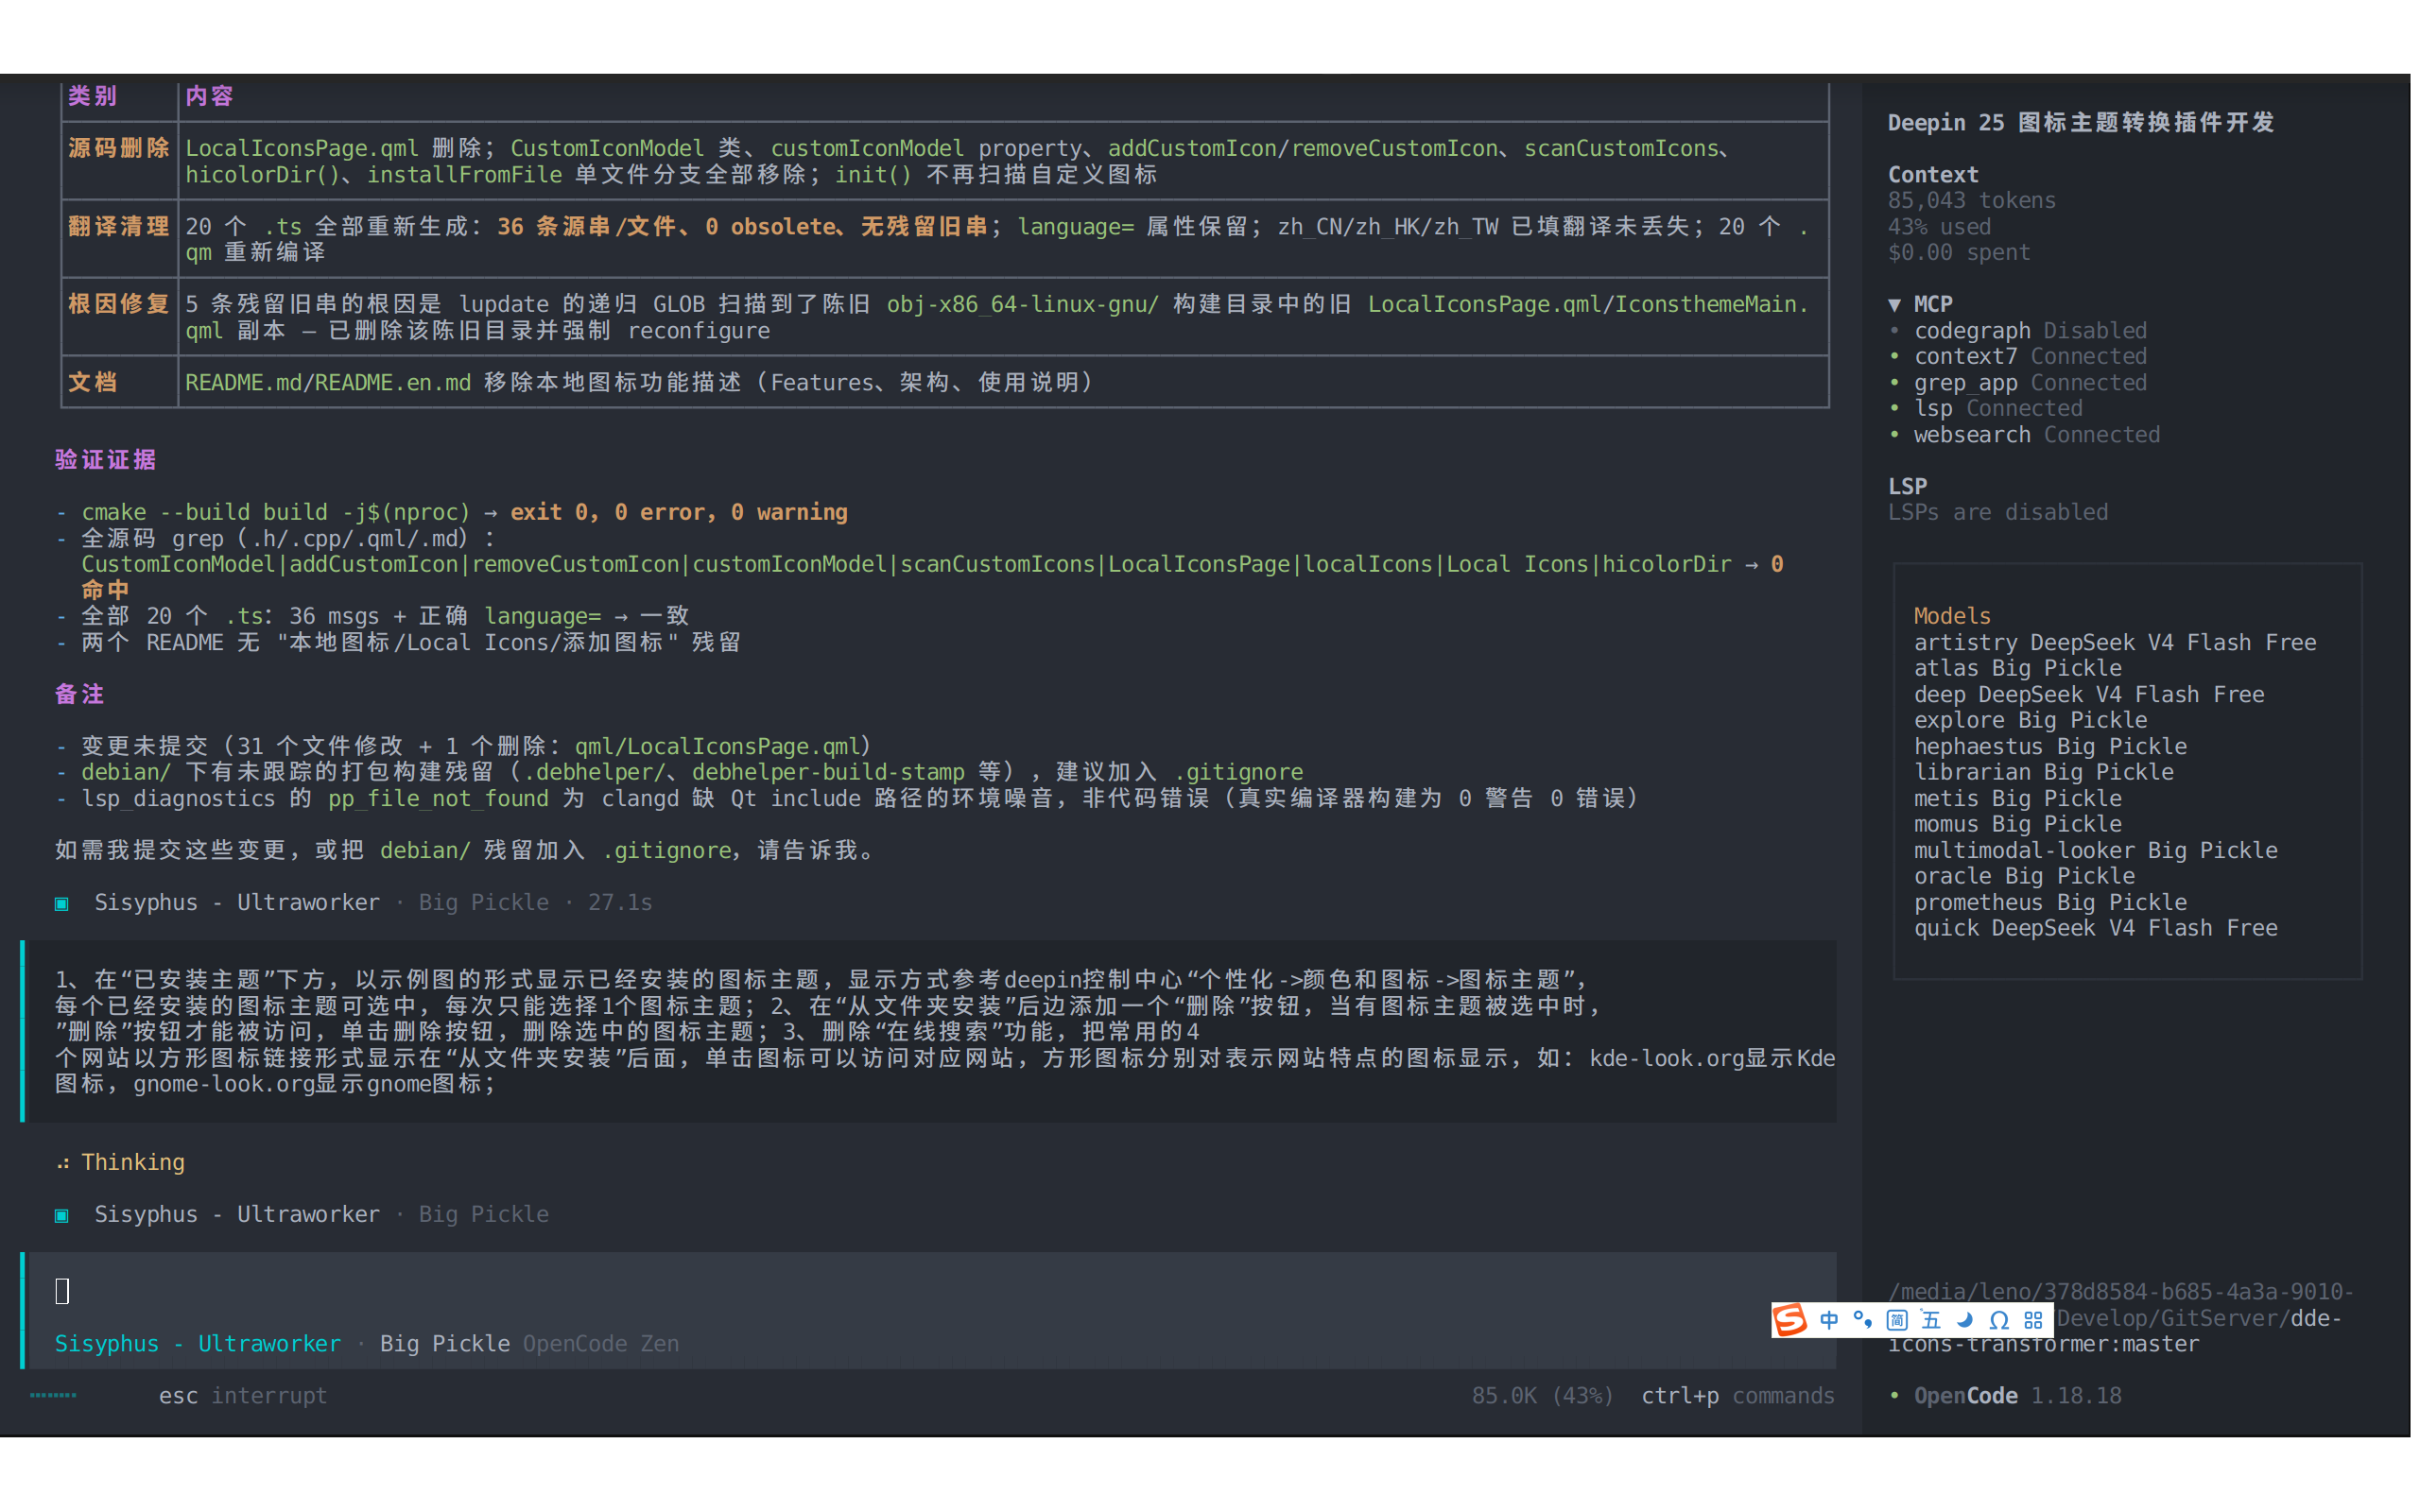This screenshot has width=2420, height=1512.
Task: Select "quick DeepSeek V4 Flash Free" row
Action: click(x=2095, y=928)
